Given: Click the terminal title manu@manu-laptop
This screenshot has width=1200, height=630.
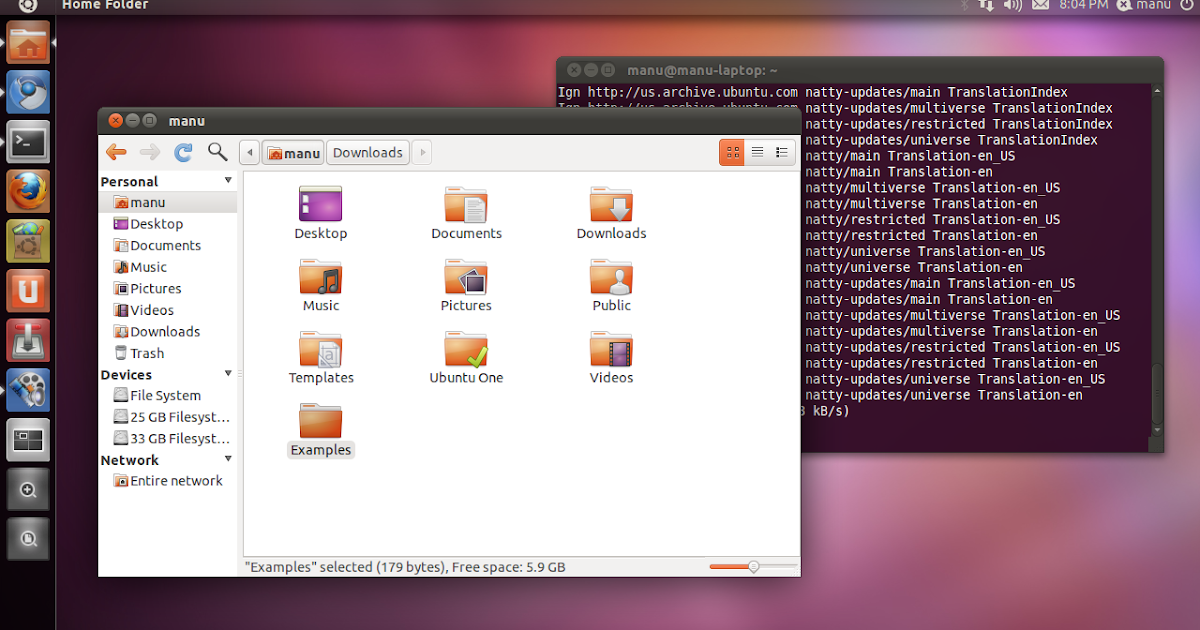Looking at the screenshot, I should tap(702, 70).
